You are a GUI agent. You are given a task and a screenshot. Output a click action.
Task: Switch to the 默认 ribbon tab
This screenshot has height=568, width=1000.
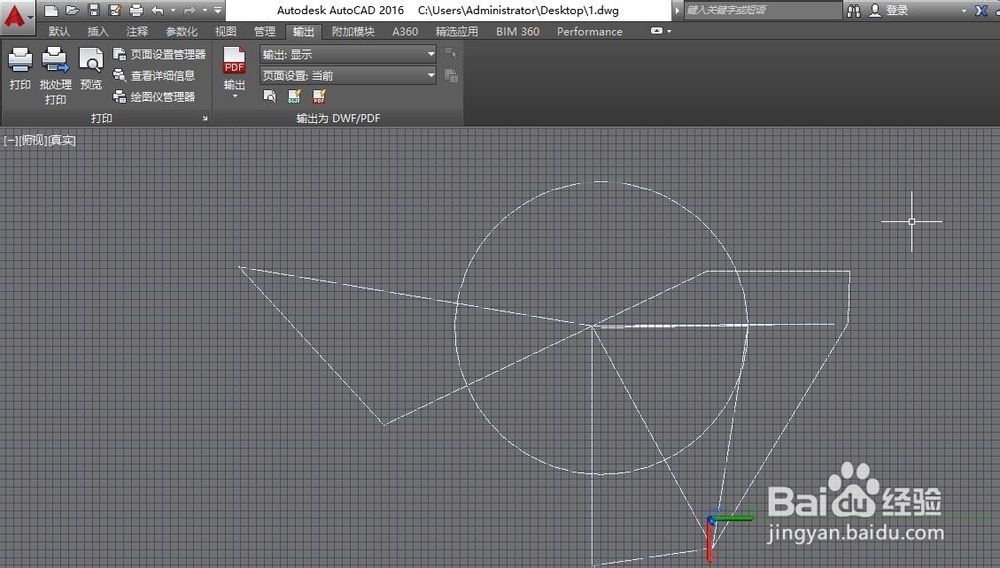click(x=59, y=31)
